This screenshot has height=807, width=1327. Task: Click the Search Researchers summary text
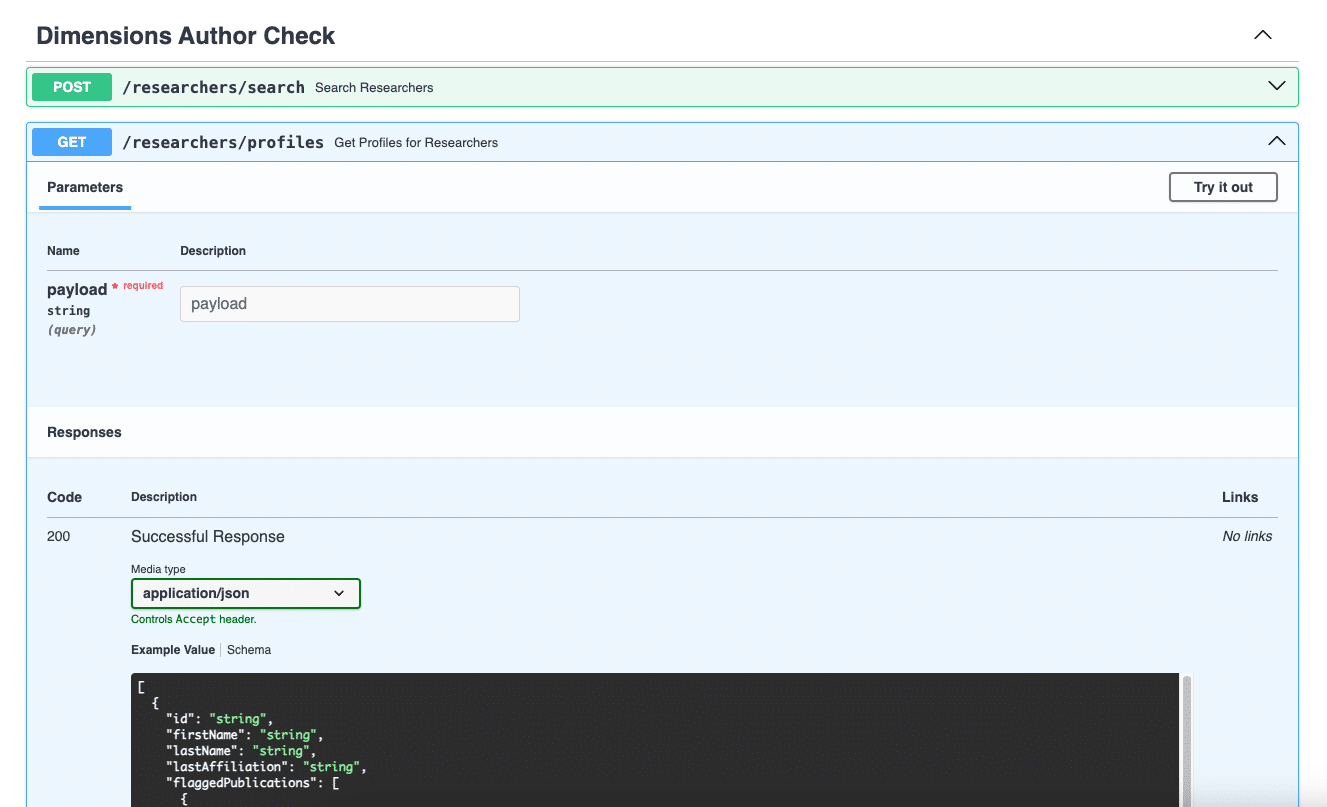(x=374, y=88)
